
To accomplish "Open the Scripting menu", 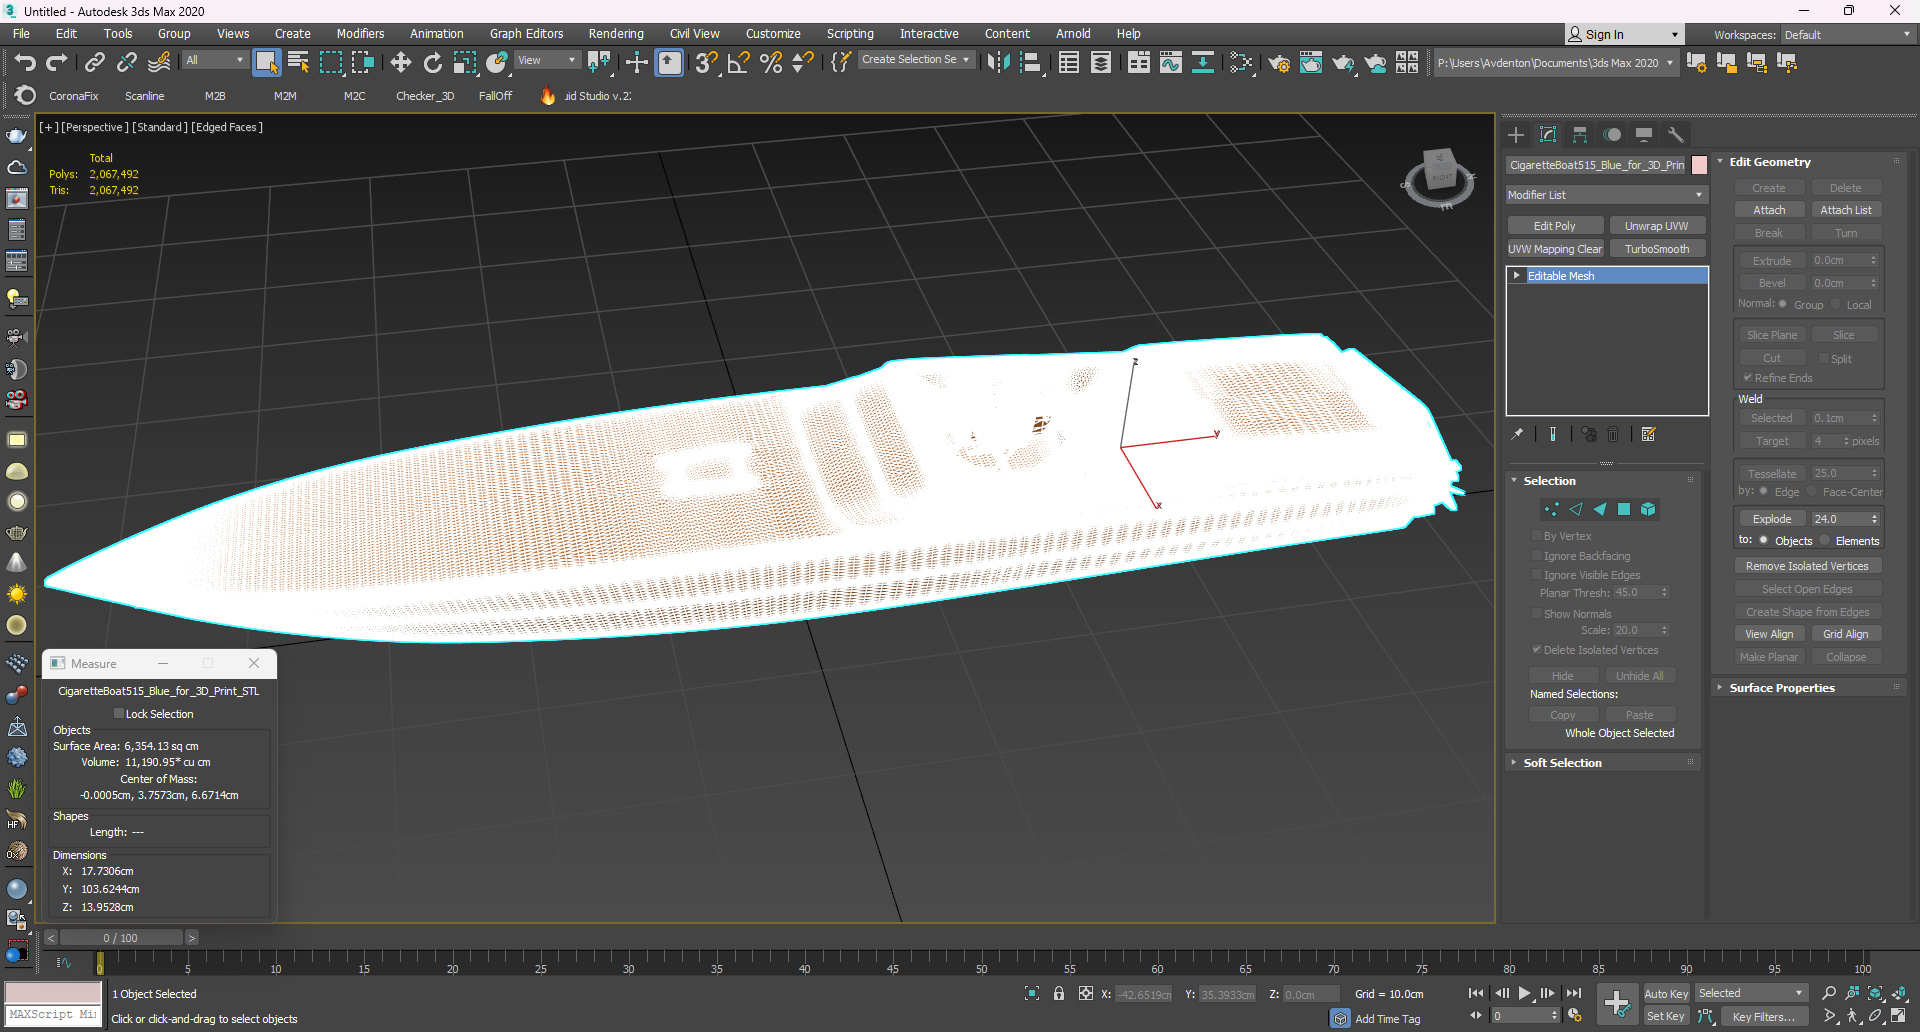I will click(850, 34).
